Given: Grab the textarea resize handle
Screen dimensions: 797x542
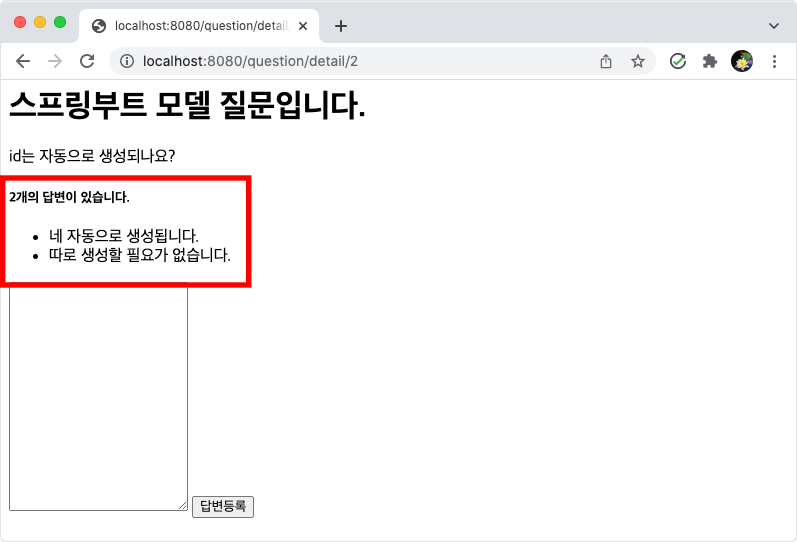Looking at the screenshot, I should click(183, 505).
